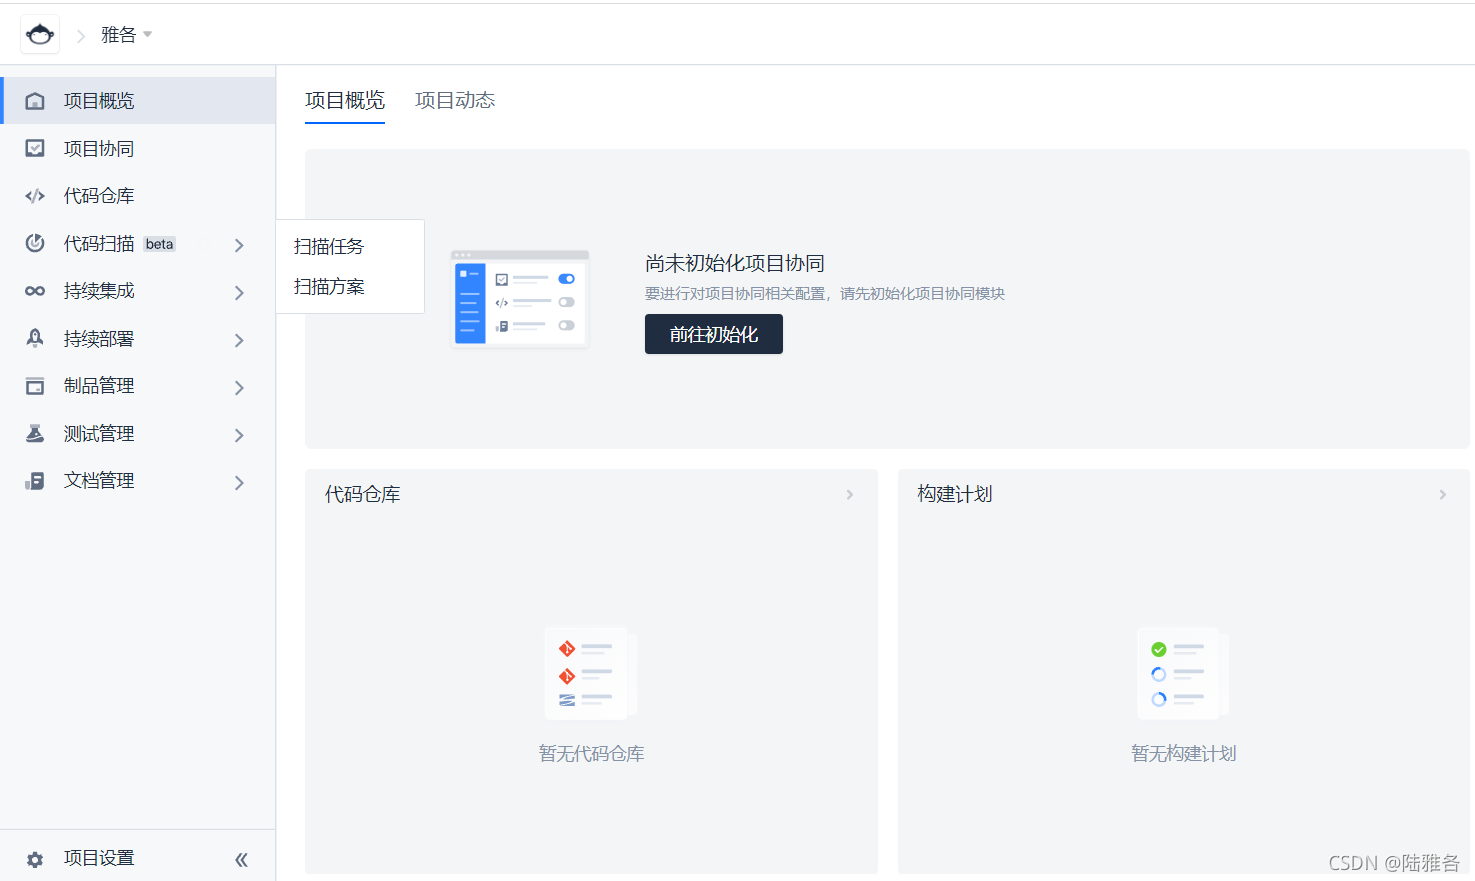Open 项目设置 at sidebar bottom

pos(99,858)
